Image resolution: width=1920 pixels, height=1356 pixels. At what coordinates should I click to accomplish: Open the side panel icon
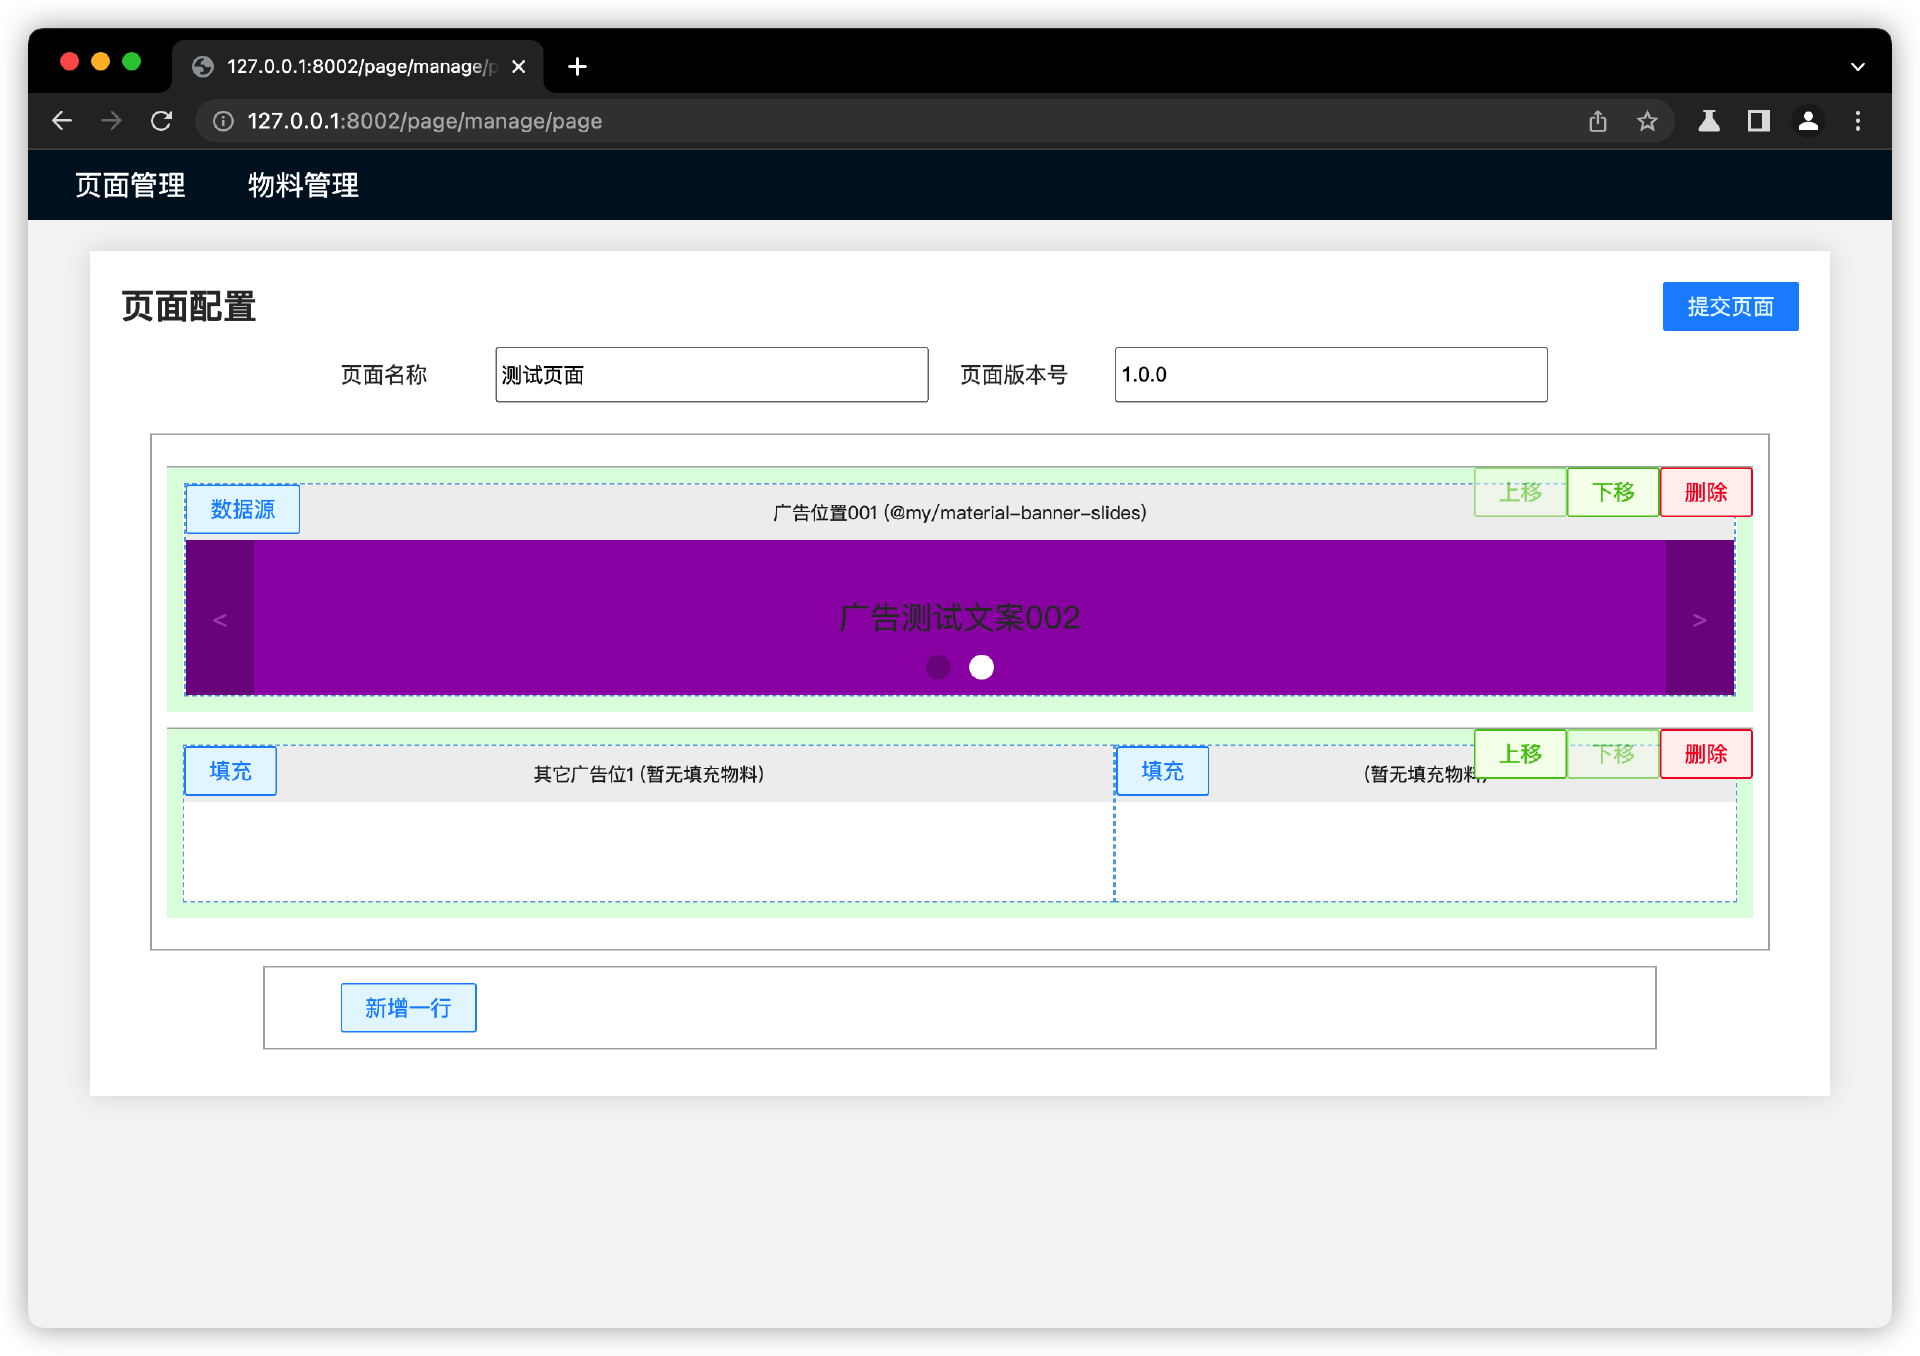1758,121
